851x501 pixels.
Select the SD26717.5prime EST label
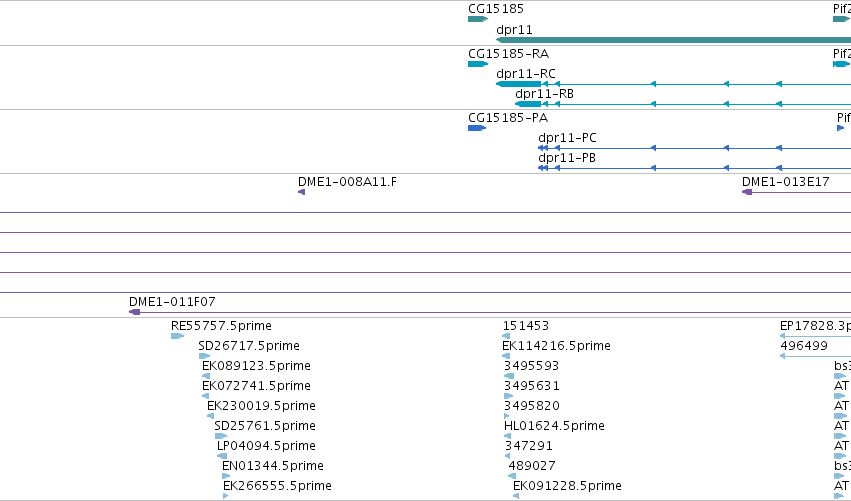coord(249,346)
